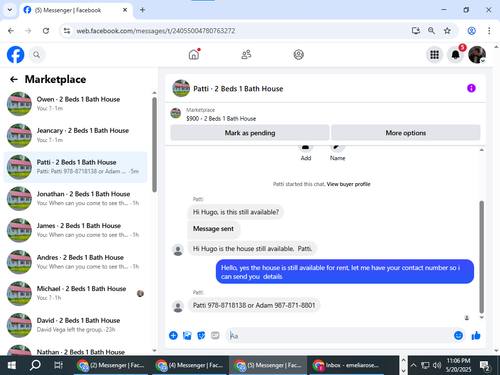Send a thumbs-up like
Screen dimensions: 500x375
pyautogui.click(x=476, y=335)
